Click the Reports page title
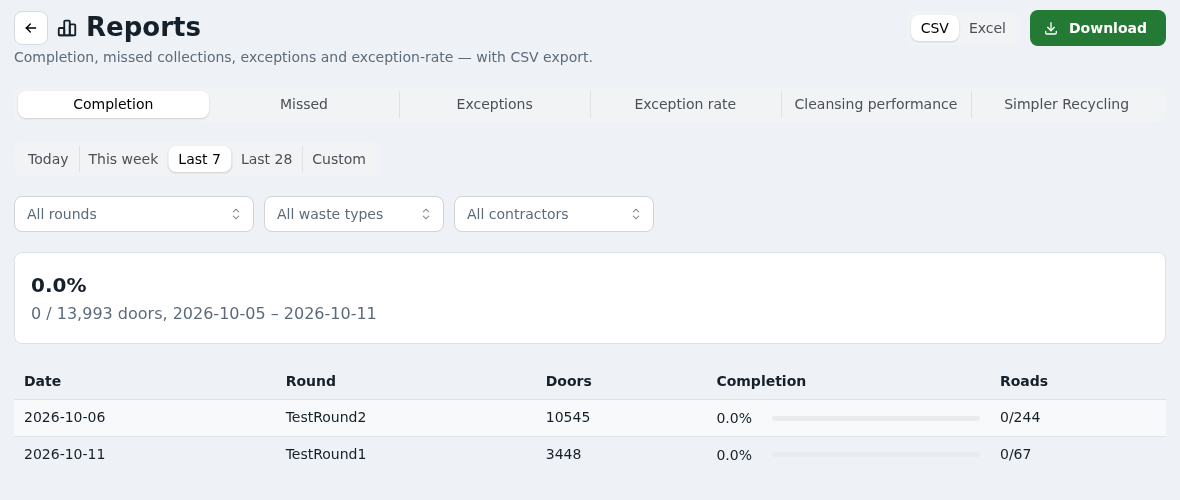1180x500 pixels. pos(143,28)
